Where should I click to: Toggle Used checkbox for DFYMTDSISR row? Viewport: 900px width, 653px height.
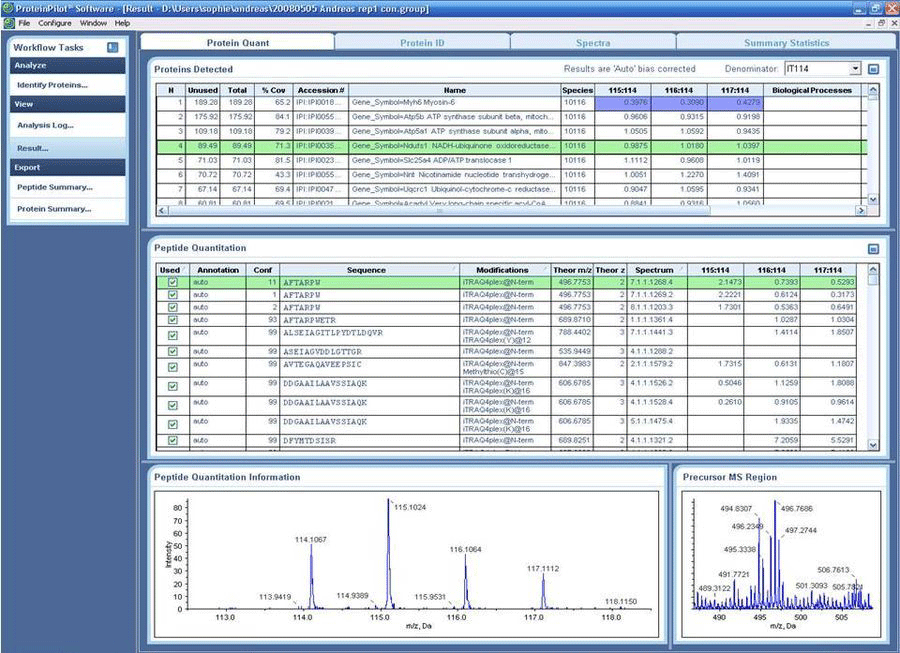coord(172,441)
